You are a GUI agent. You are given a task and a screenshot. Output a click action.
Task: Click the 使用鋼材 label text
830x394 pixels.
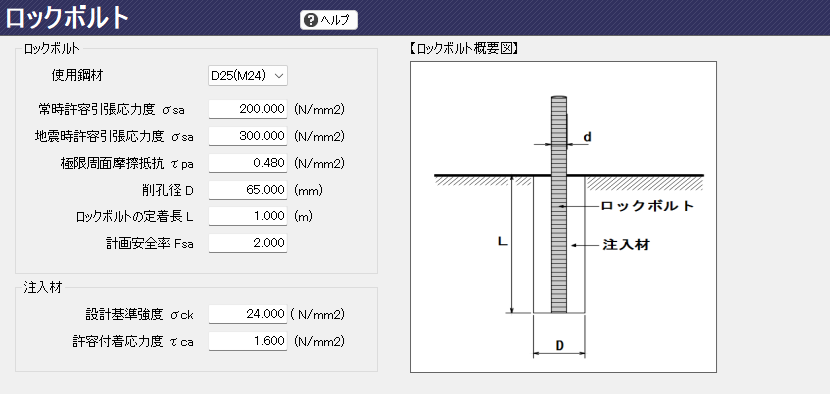click(77, 76)
